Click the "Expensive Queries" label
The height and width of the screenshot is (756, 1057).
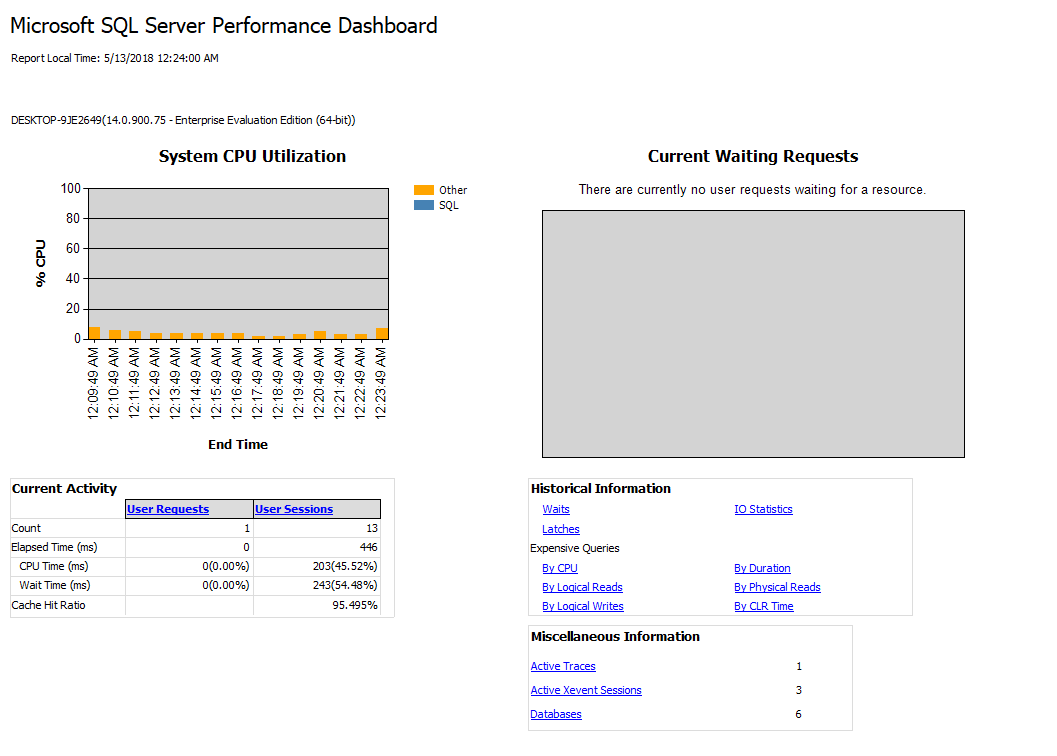point(575,548)
